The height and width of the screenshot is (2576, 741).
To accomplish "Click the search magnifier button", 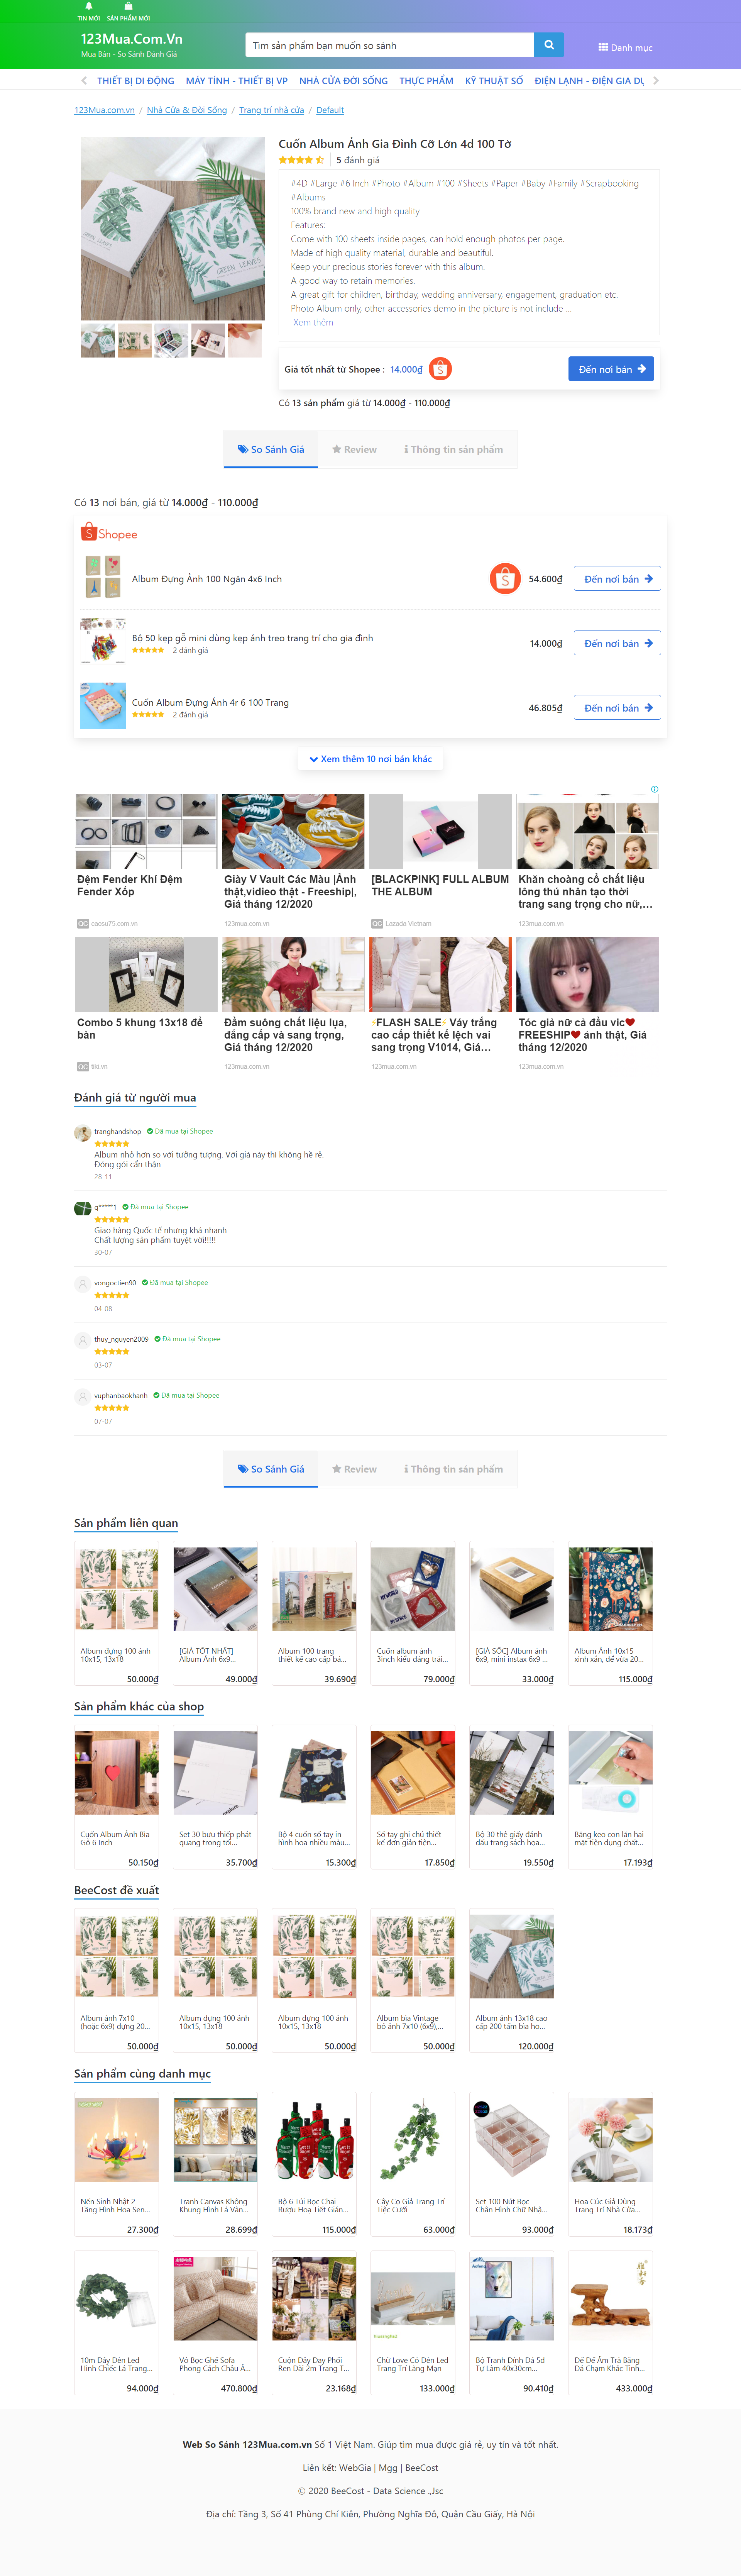I will tap(549, 45).
